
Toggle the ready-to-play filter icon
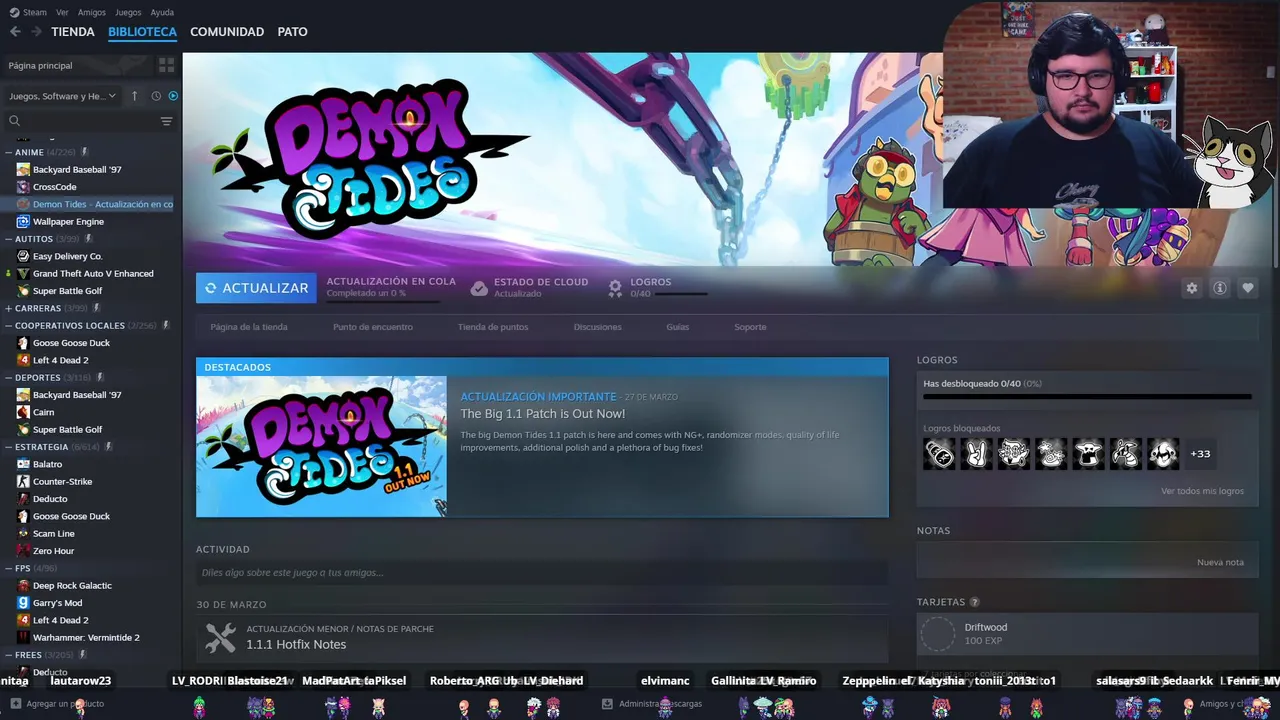[173, 96]
